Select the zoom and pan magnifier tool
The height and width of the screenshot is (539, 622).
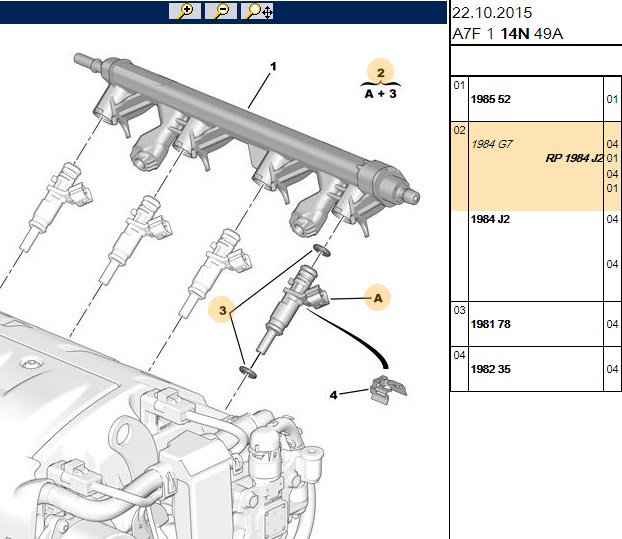(x=257, y=11)
